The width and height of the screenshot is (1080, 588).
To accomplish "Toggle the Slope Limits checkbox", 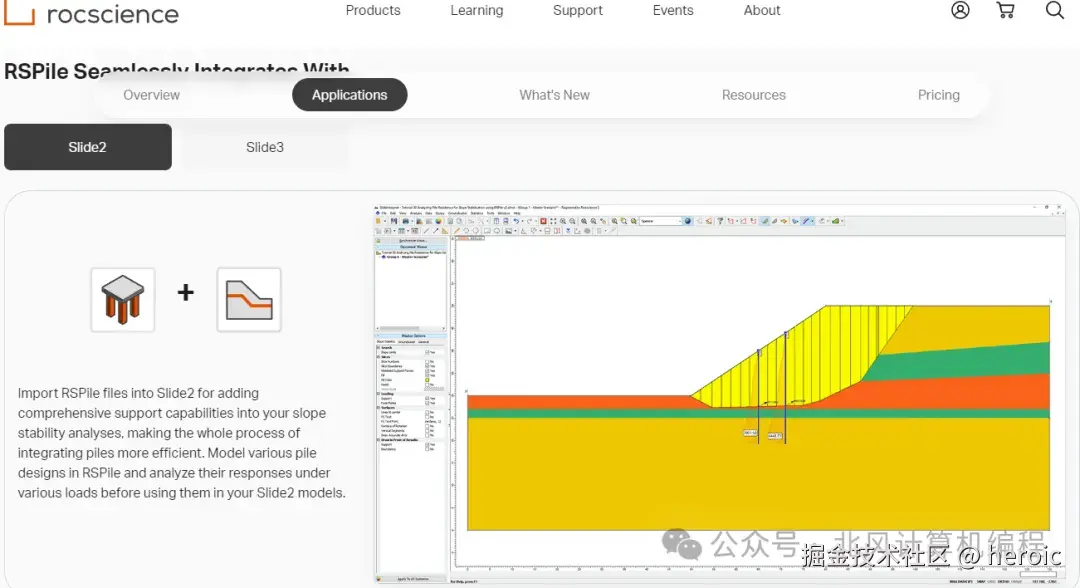I will click(x=427, y=352).
